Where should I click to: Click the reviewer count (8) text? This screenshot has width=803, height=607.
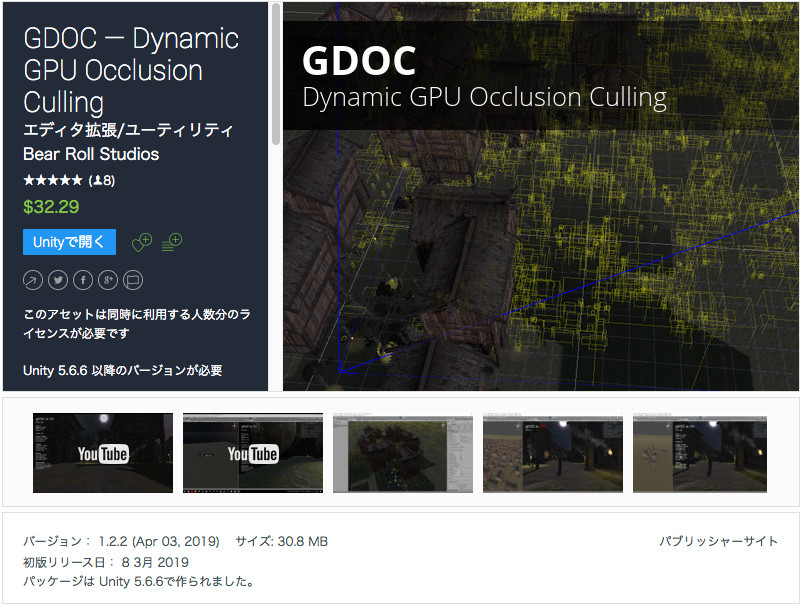click(101, 180)
